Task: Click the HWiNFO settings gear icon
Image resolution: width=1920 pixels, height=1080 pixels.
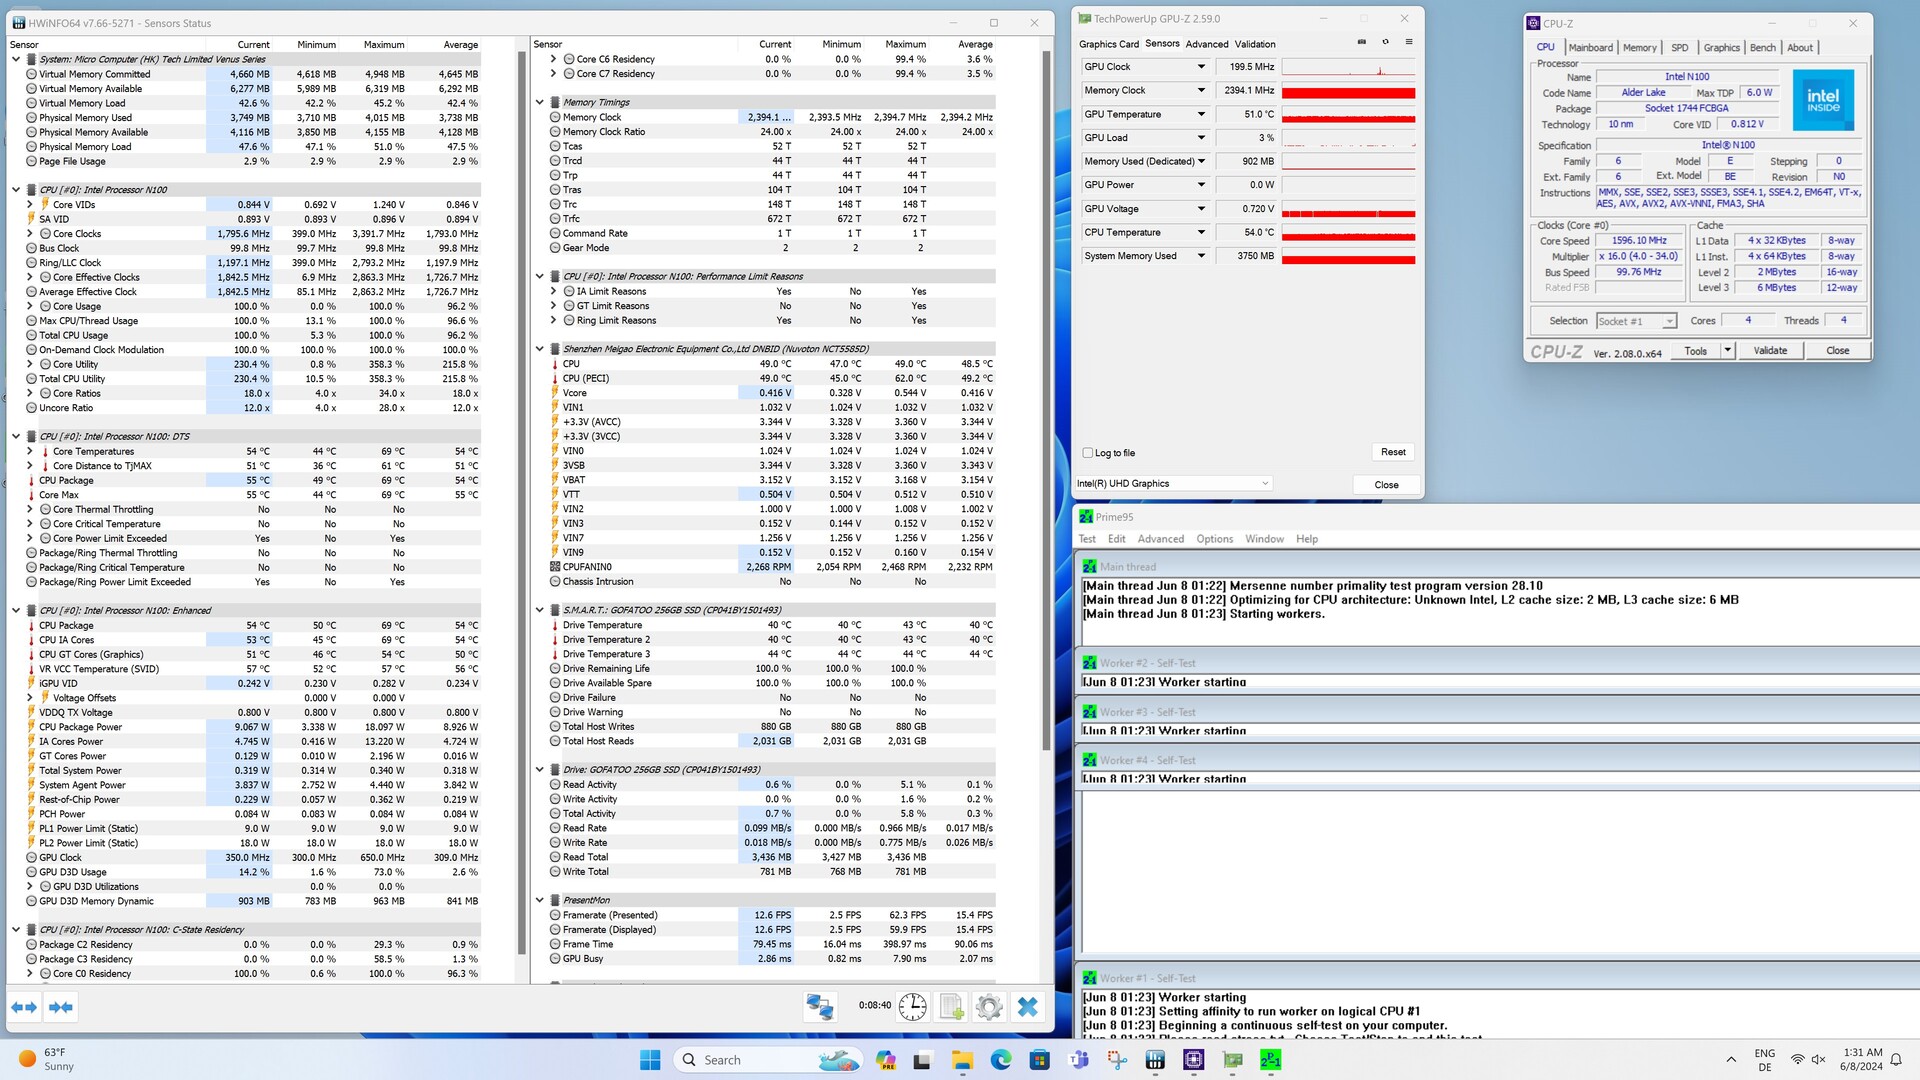Action: point(988,1007)
